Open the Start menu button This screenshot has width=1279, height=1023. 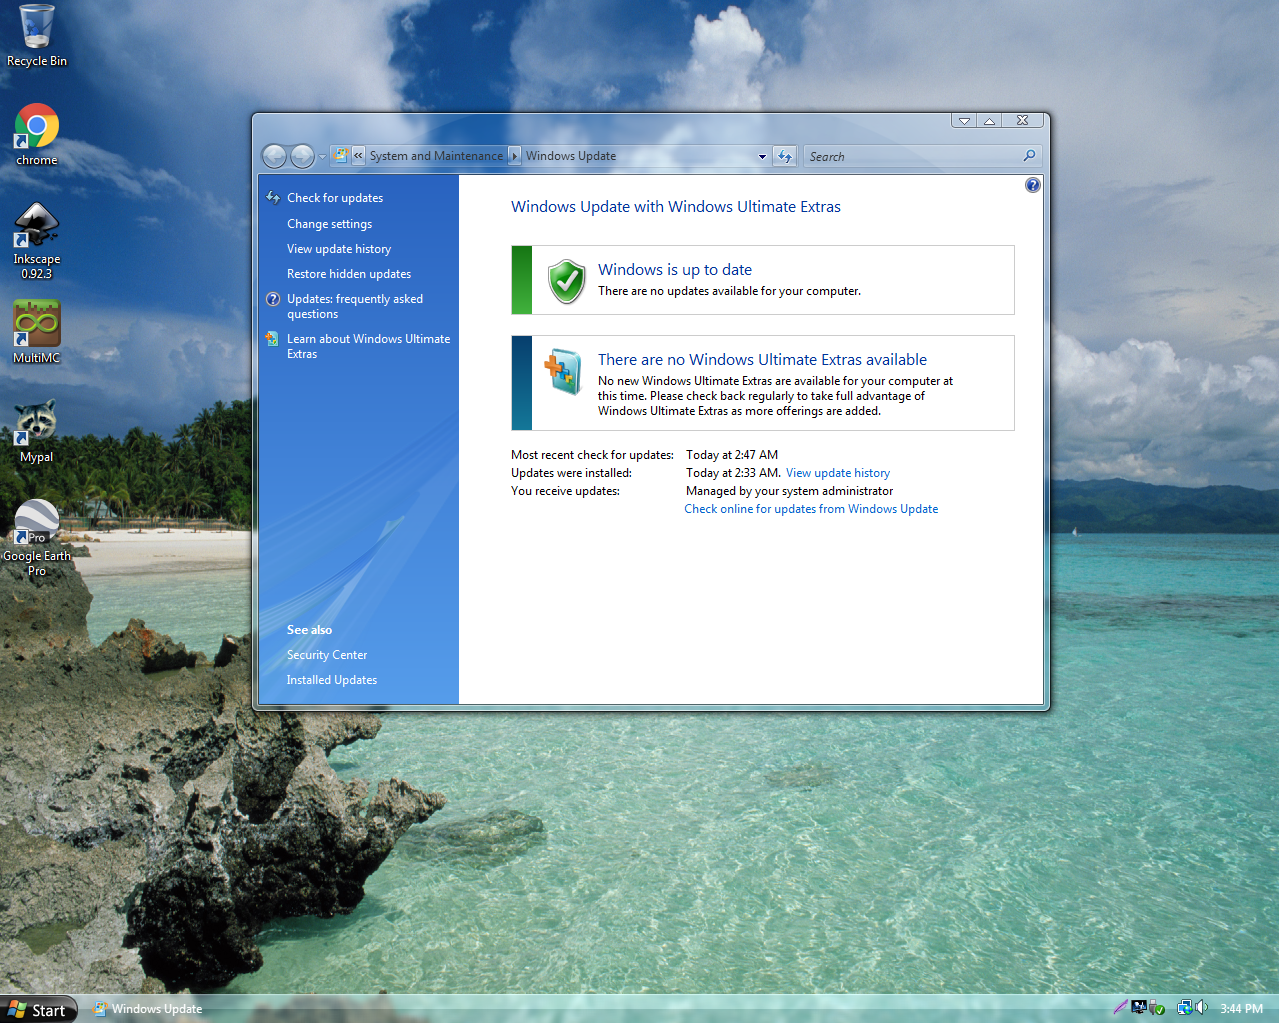(38, 1009)
